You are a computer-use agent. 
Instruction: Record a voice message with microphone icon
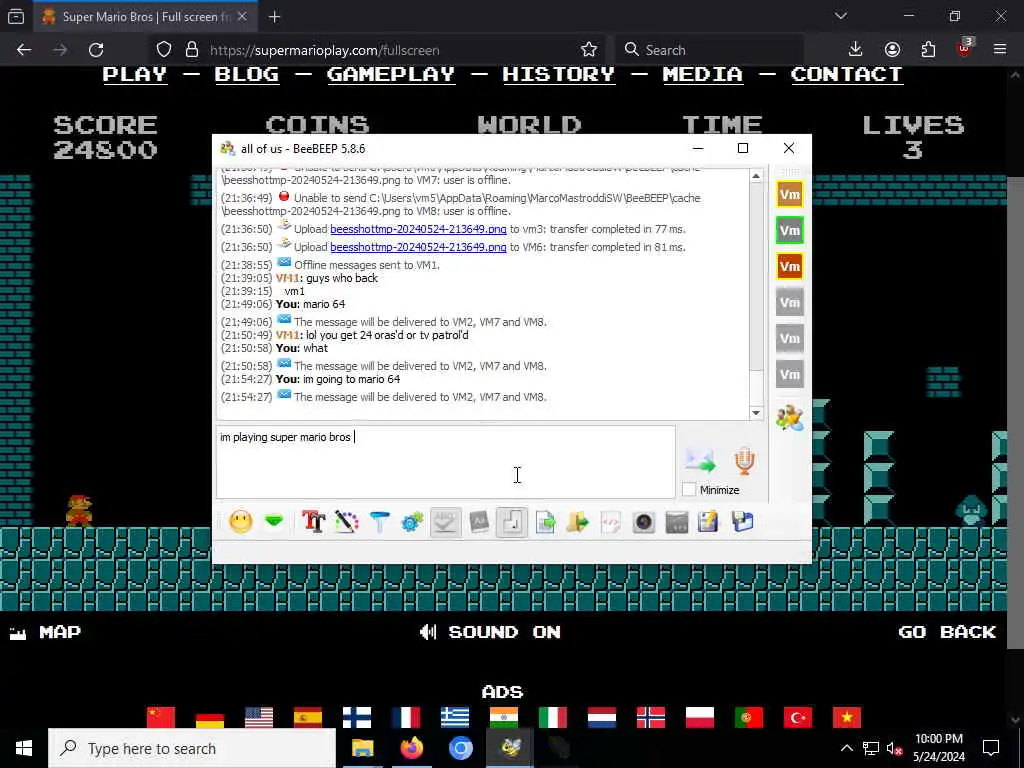(x=744, y=461)
